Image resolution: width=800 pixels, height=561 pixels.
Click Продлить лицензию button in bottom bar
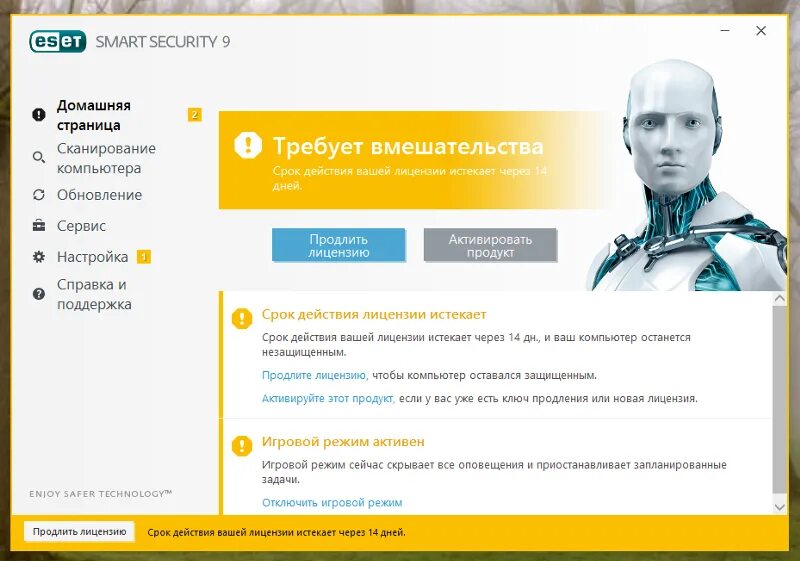pos(80,531)
